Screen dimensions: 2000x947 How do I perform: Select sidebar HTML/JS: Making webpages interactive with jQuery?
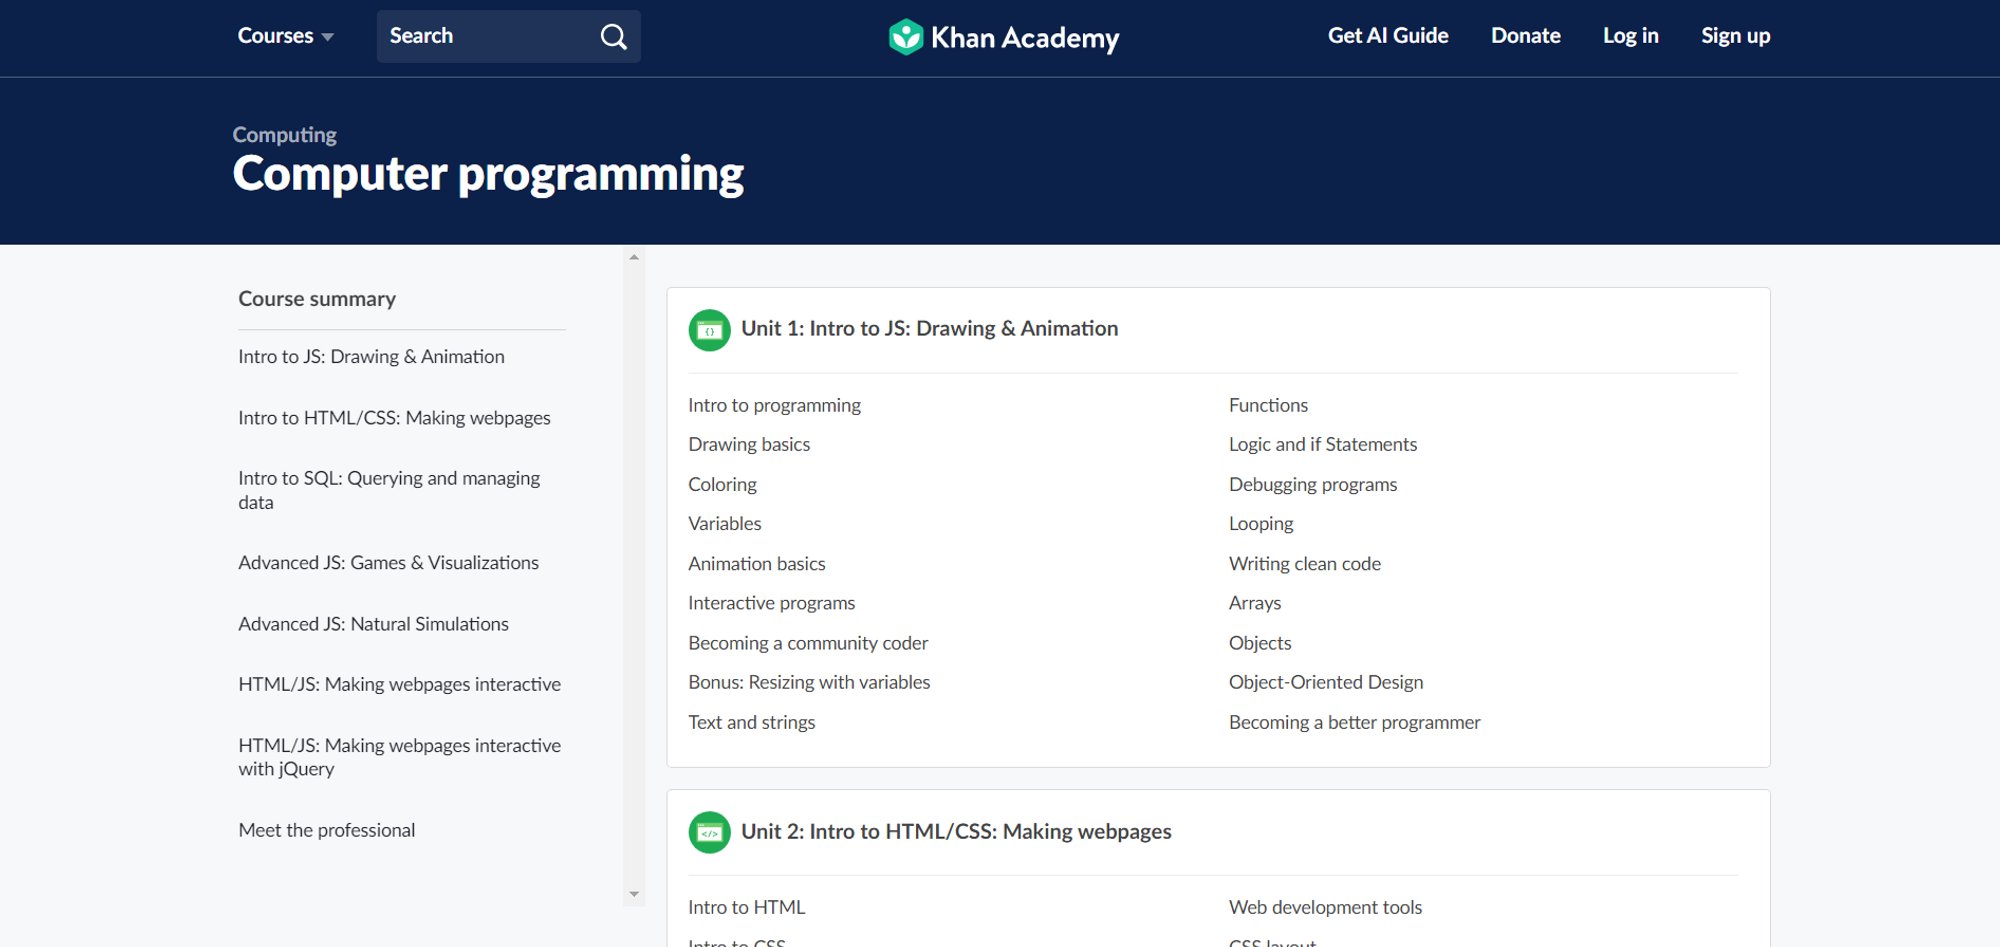point(399,757)
